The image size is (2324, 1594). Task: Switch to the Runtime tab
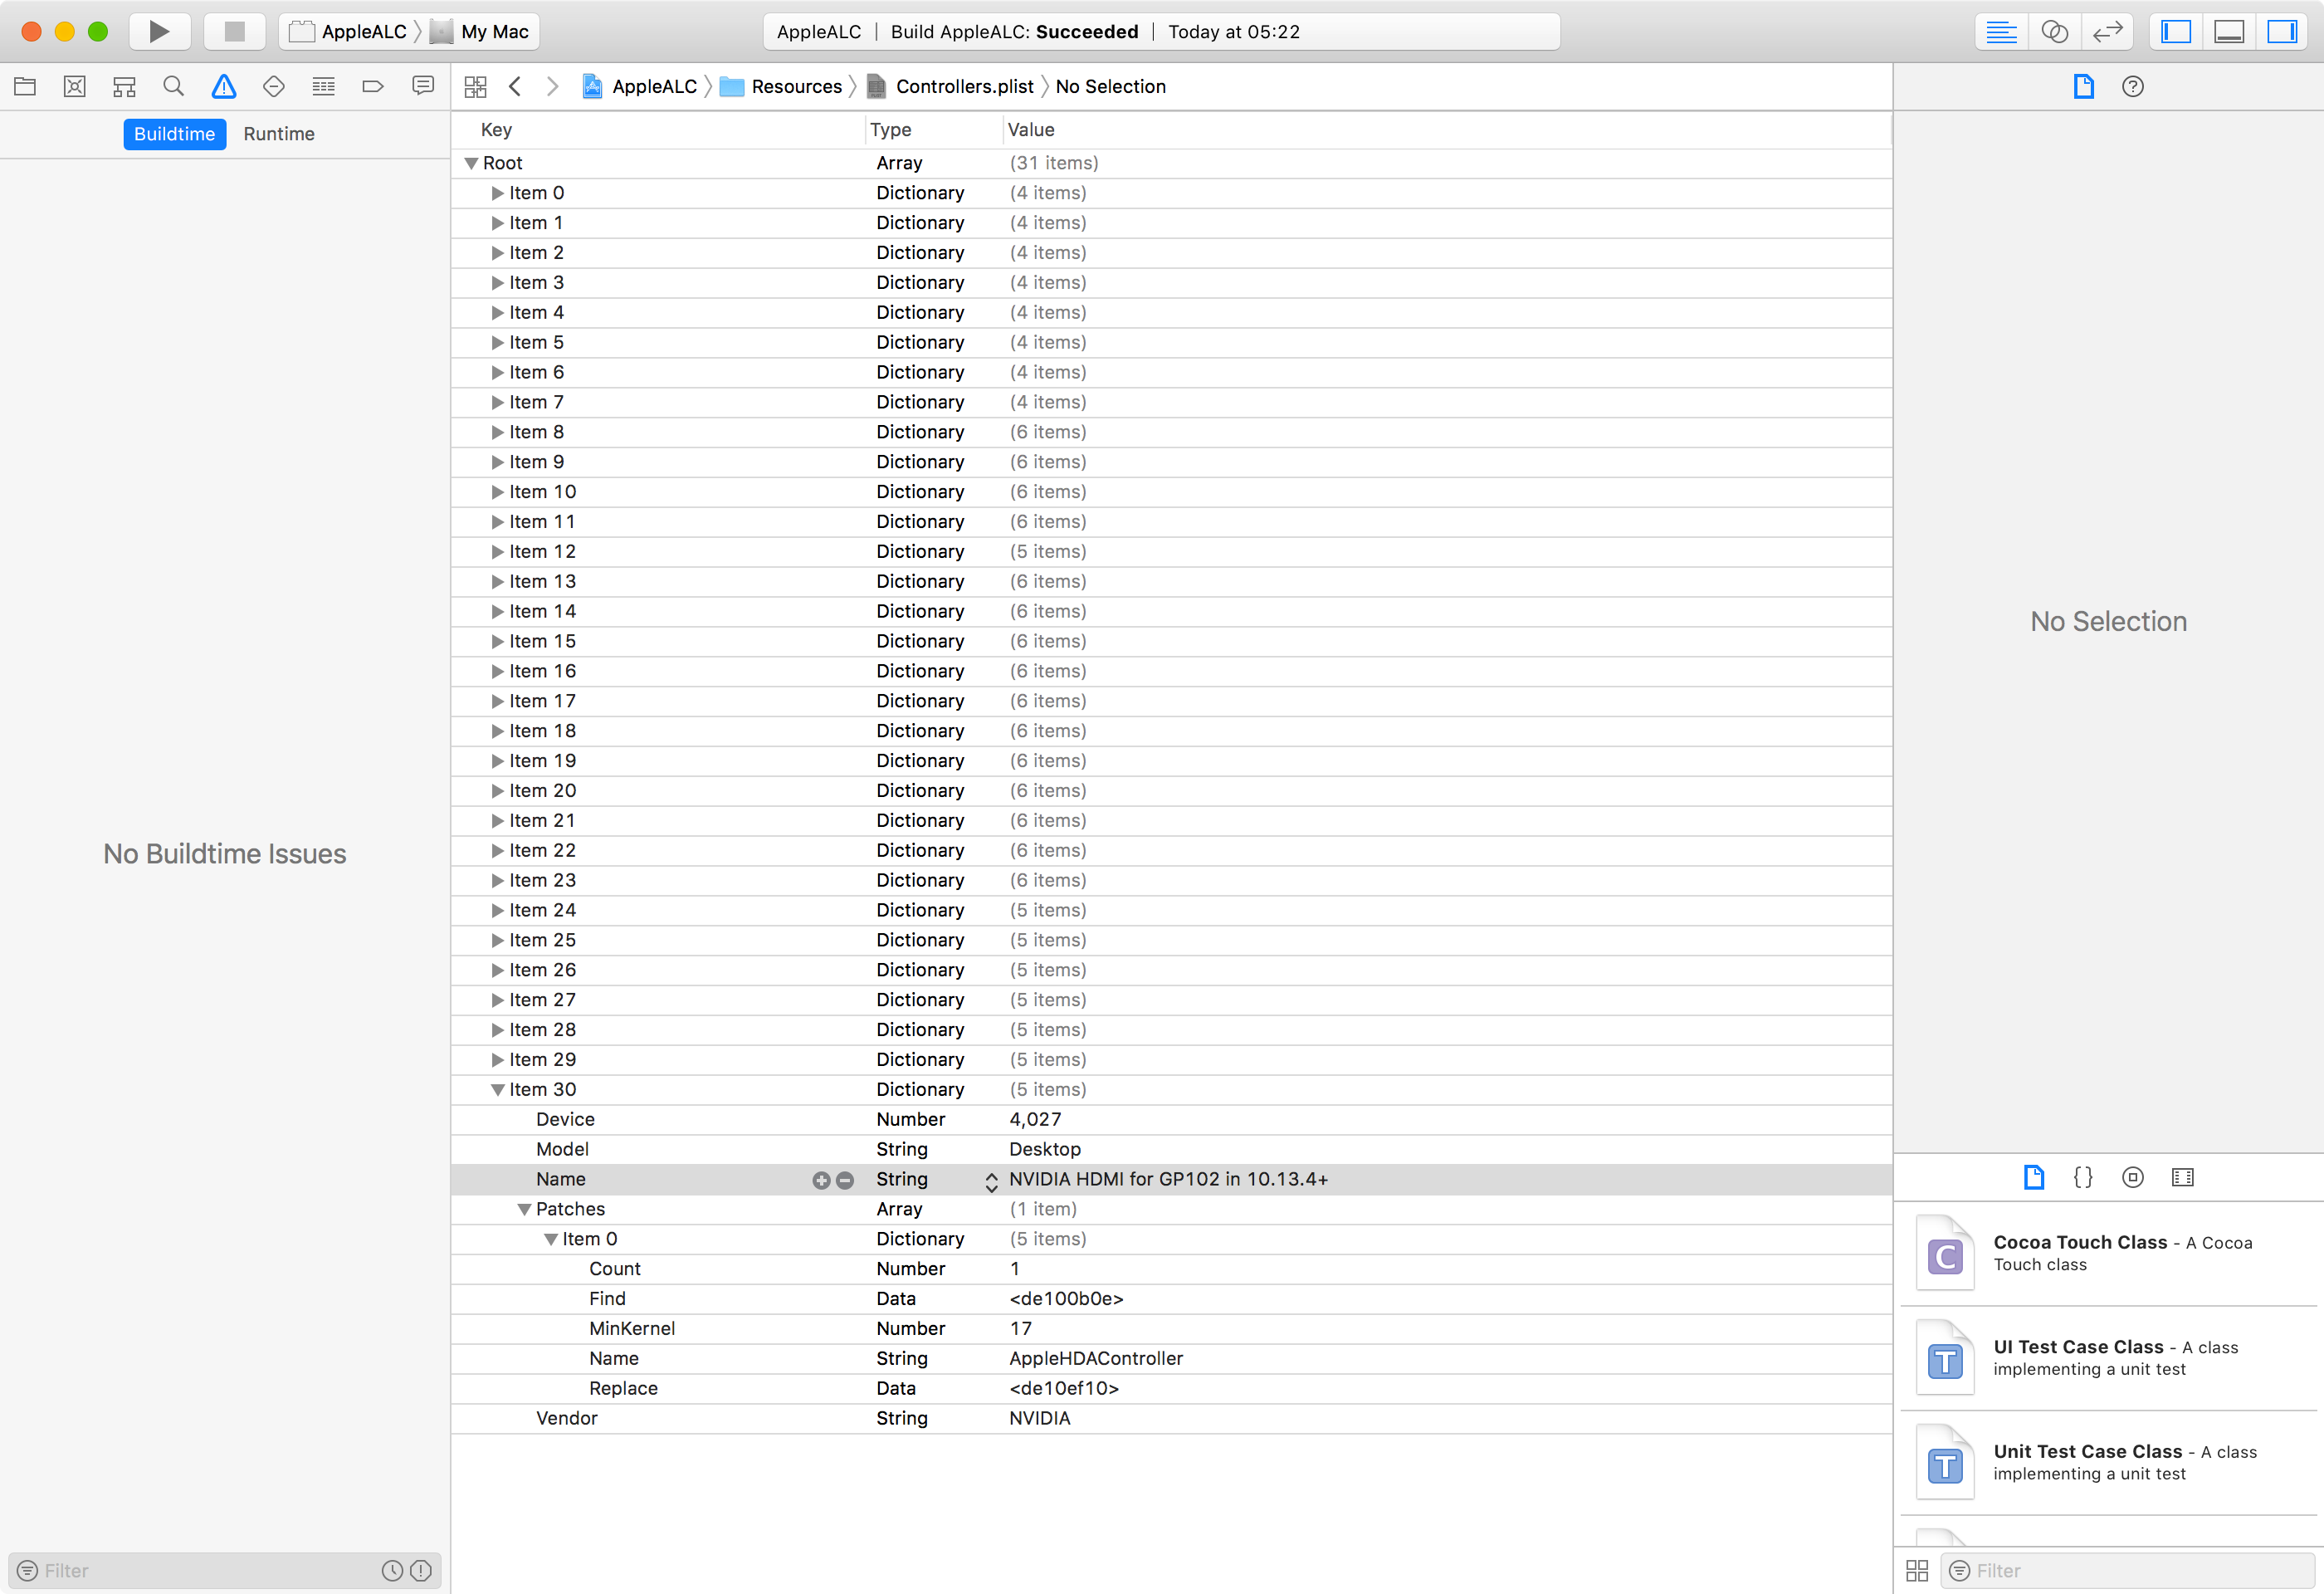click(x=279, y=134)
